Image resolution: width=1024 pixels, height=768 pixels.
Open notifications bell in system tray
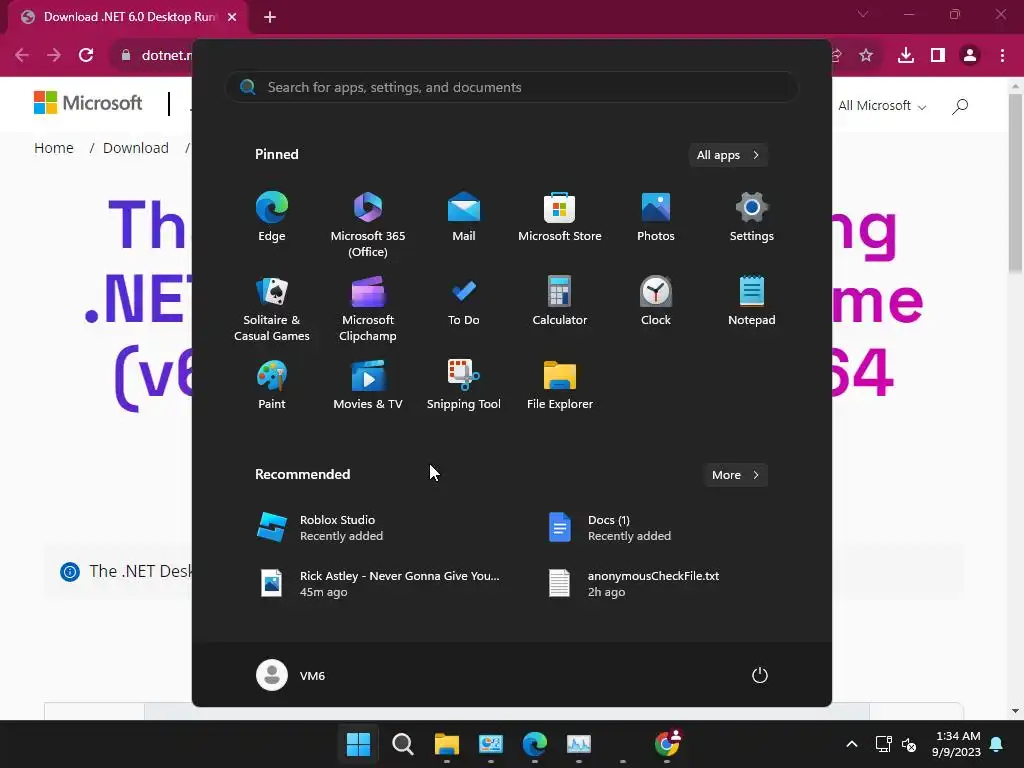coord(997,744)
